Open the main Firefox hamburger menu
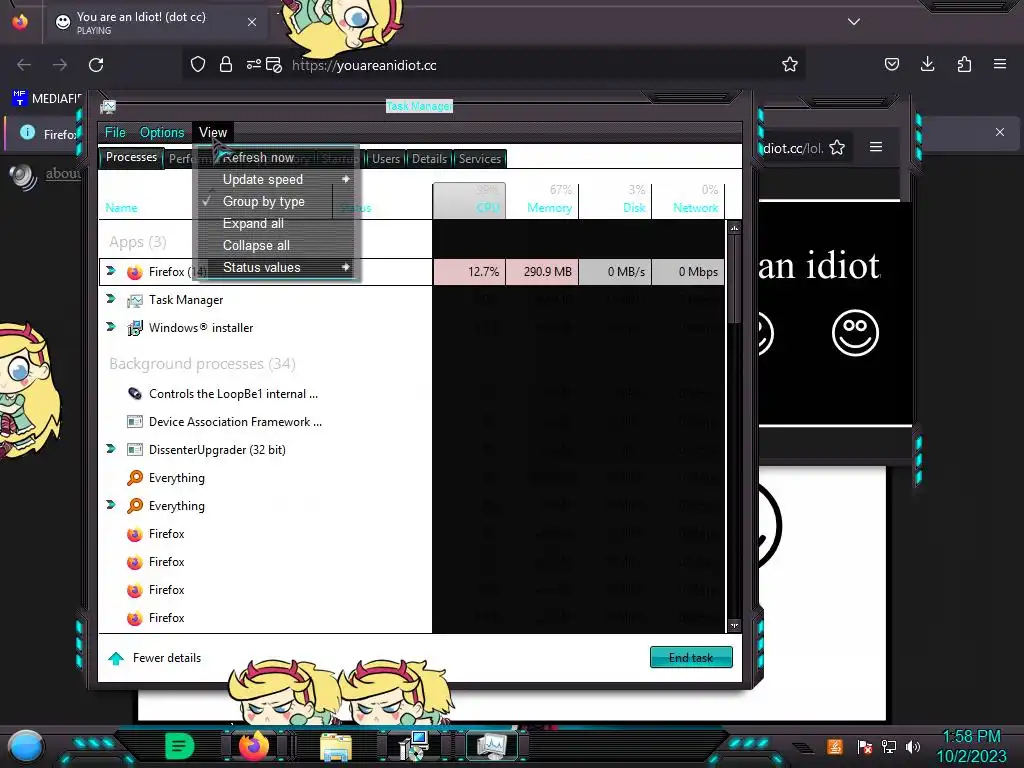This screenshot has width=1024, height=768. 1000,64
